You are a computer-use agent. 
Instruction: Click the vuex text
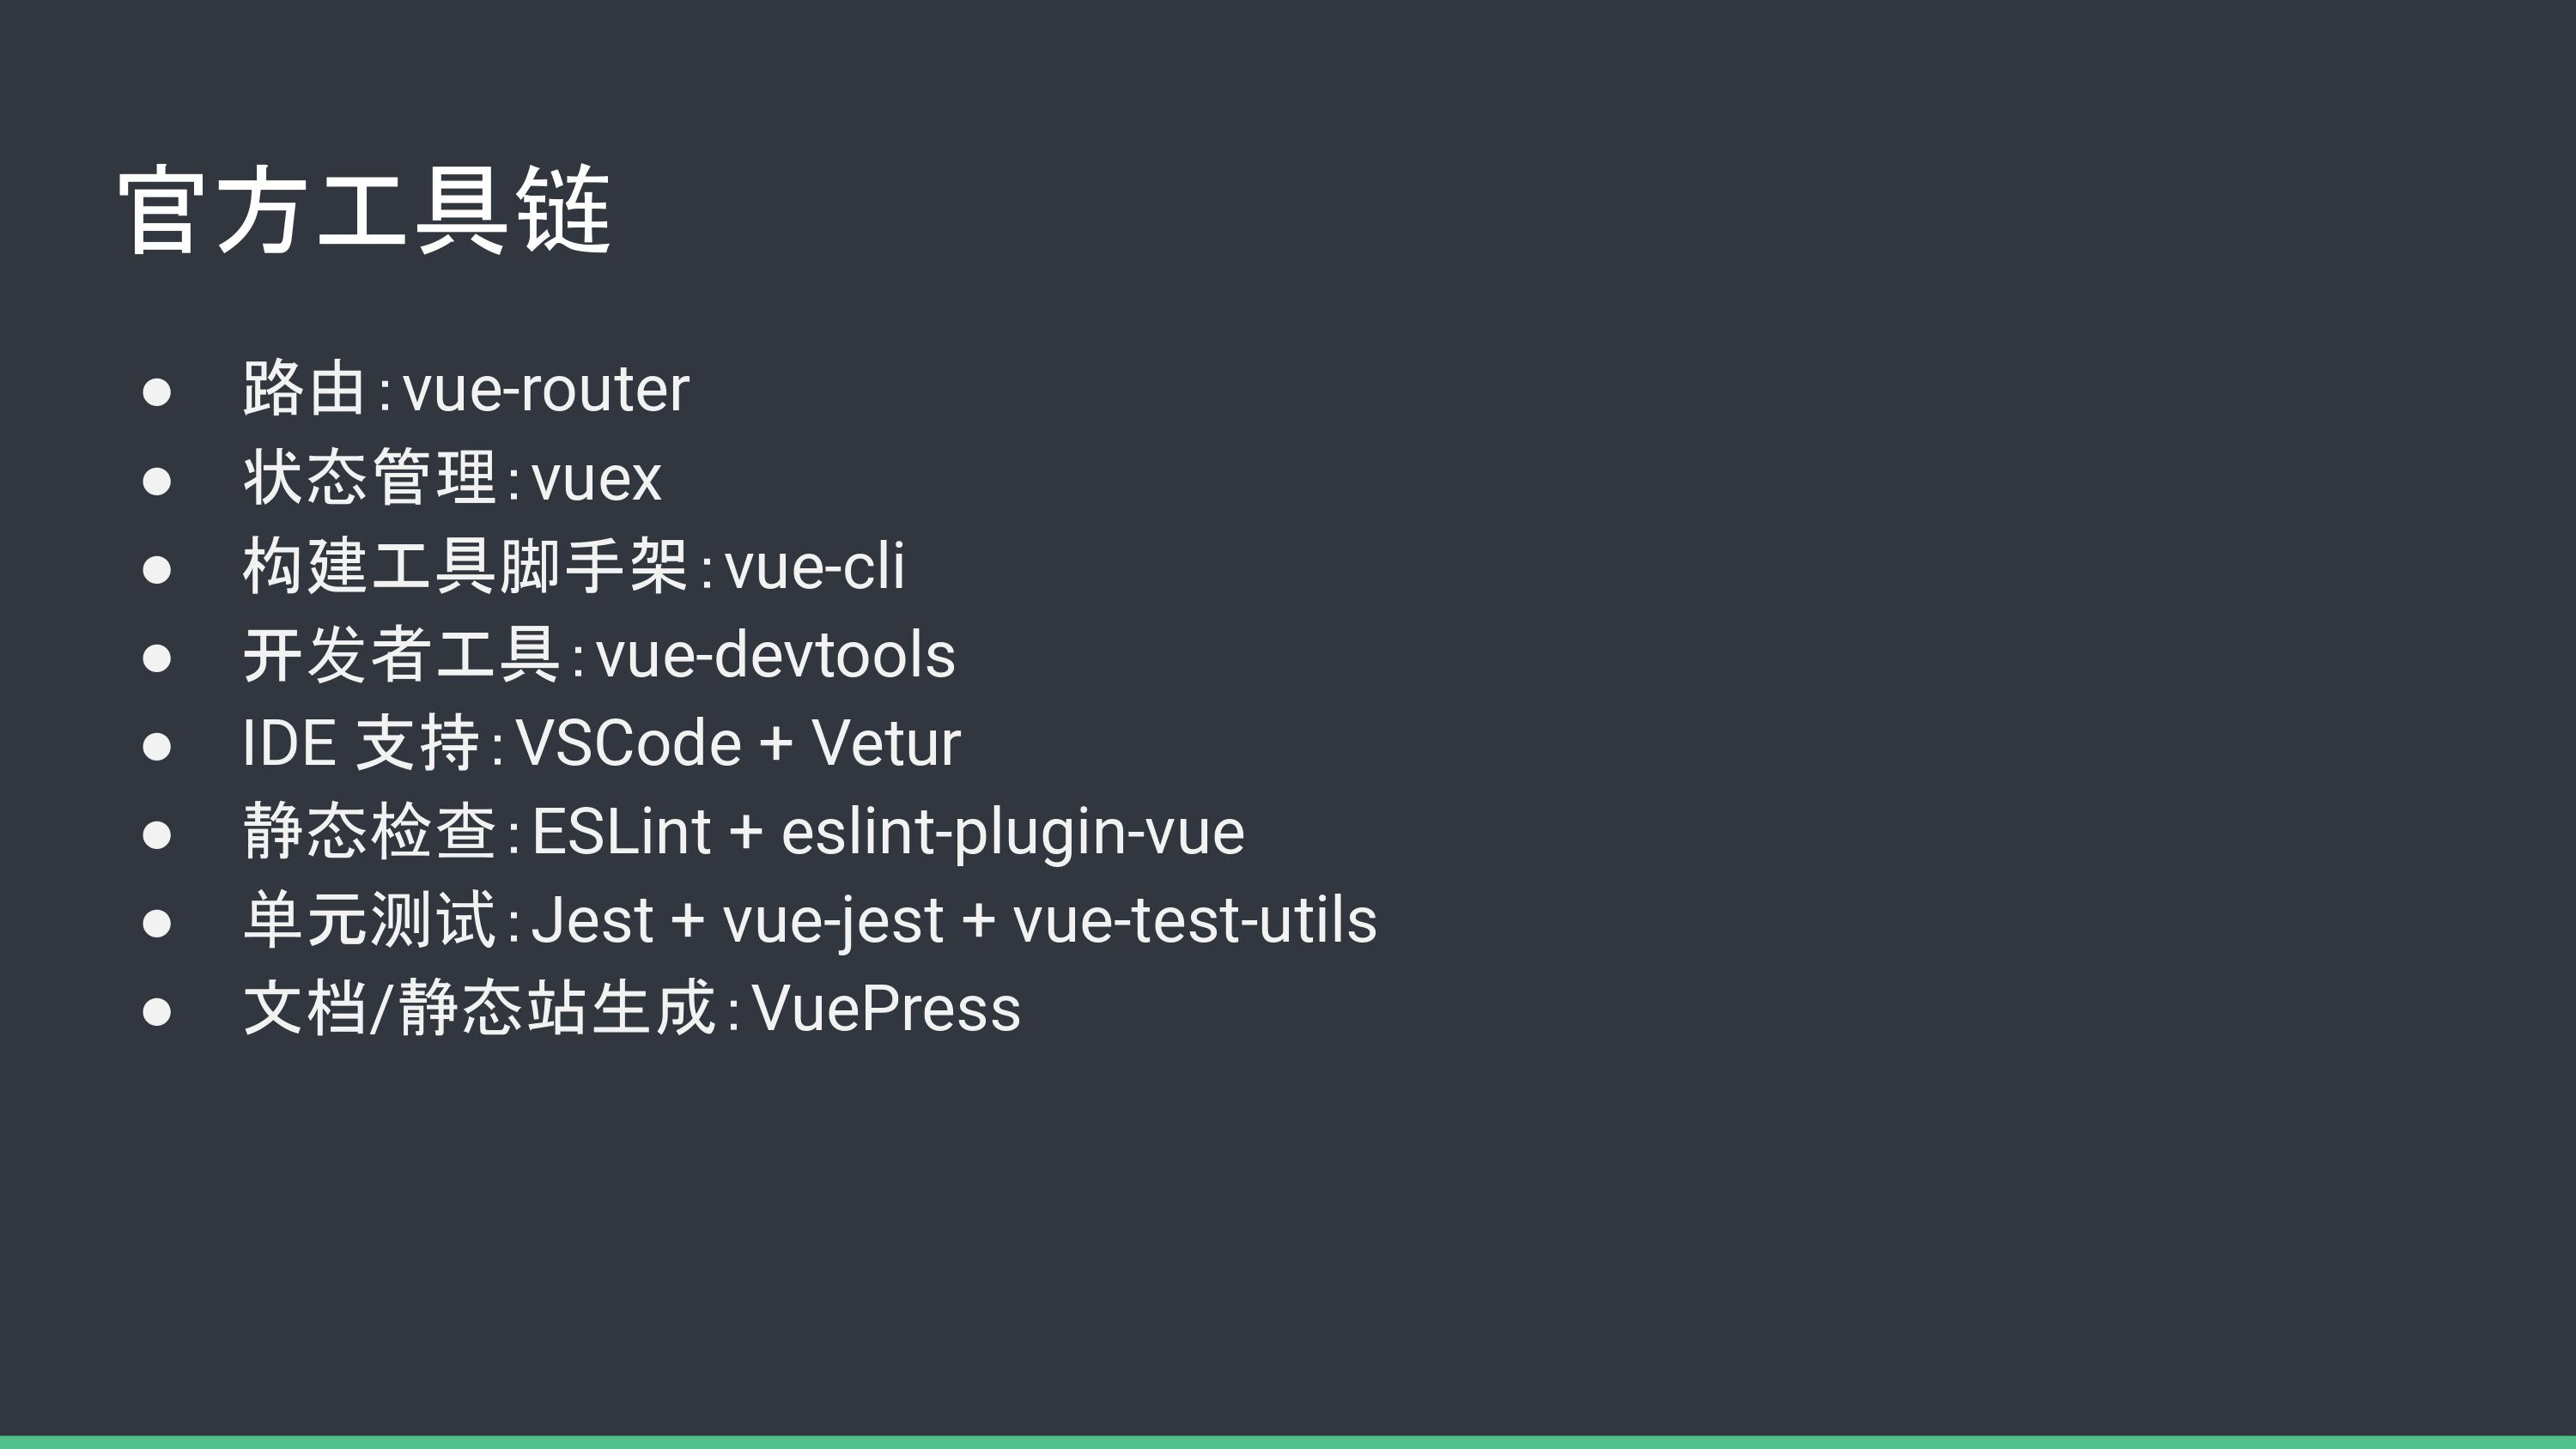(597, 478)
